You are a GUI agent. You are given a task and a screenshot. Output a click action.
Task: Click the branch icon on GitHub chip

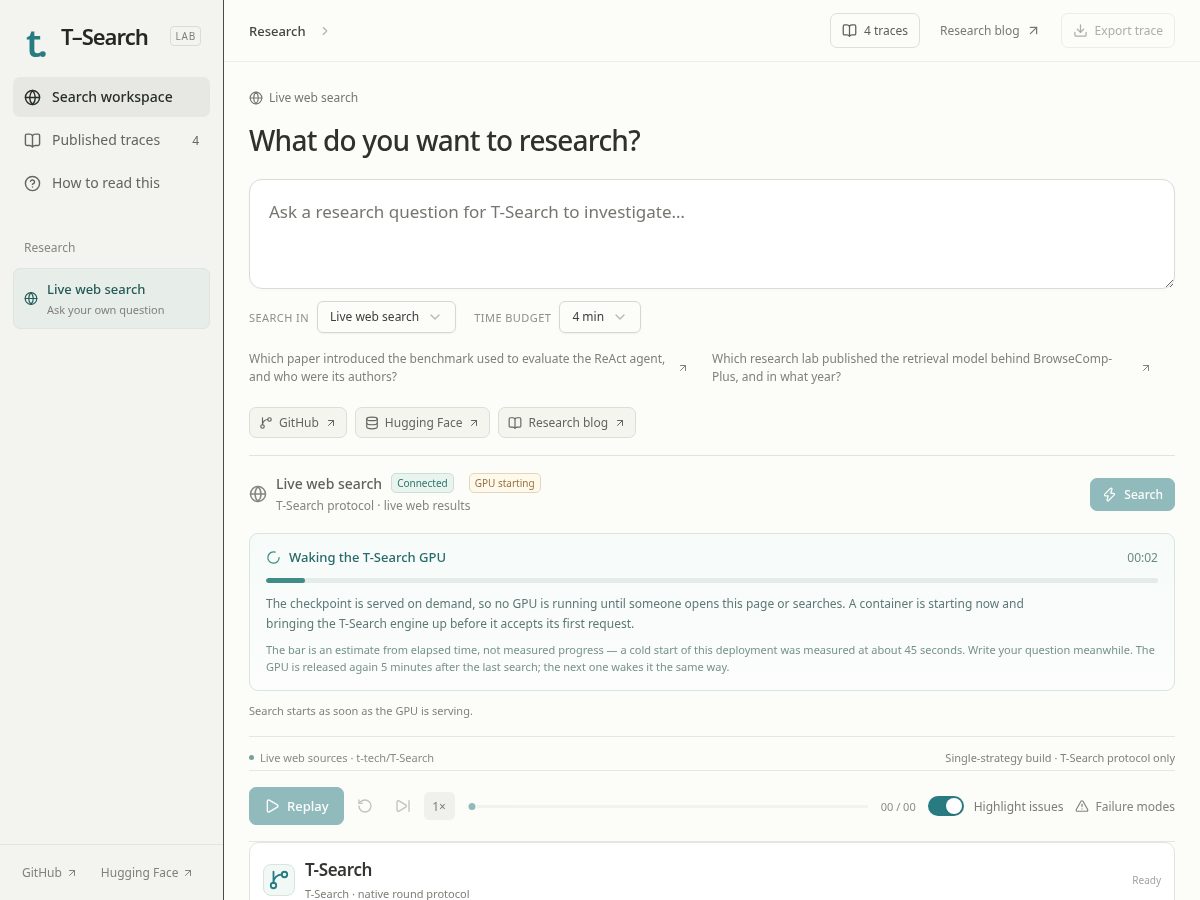click(x=266, y=423)
